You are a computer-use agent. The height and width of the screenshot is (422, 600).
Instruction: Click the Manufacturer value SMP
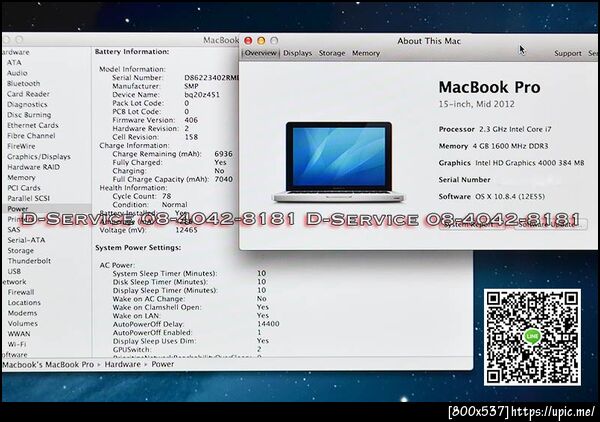pyautogui.click(x=191, y=86)
